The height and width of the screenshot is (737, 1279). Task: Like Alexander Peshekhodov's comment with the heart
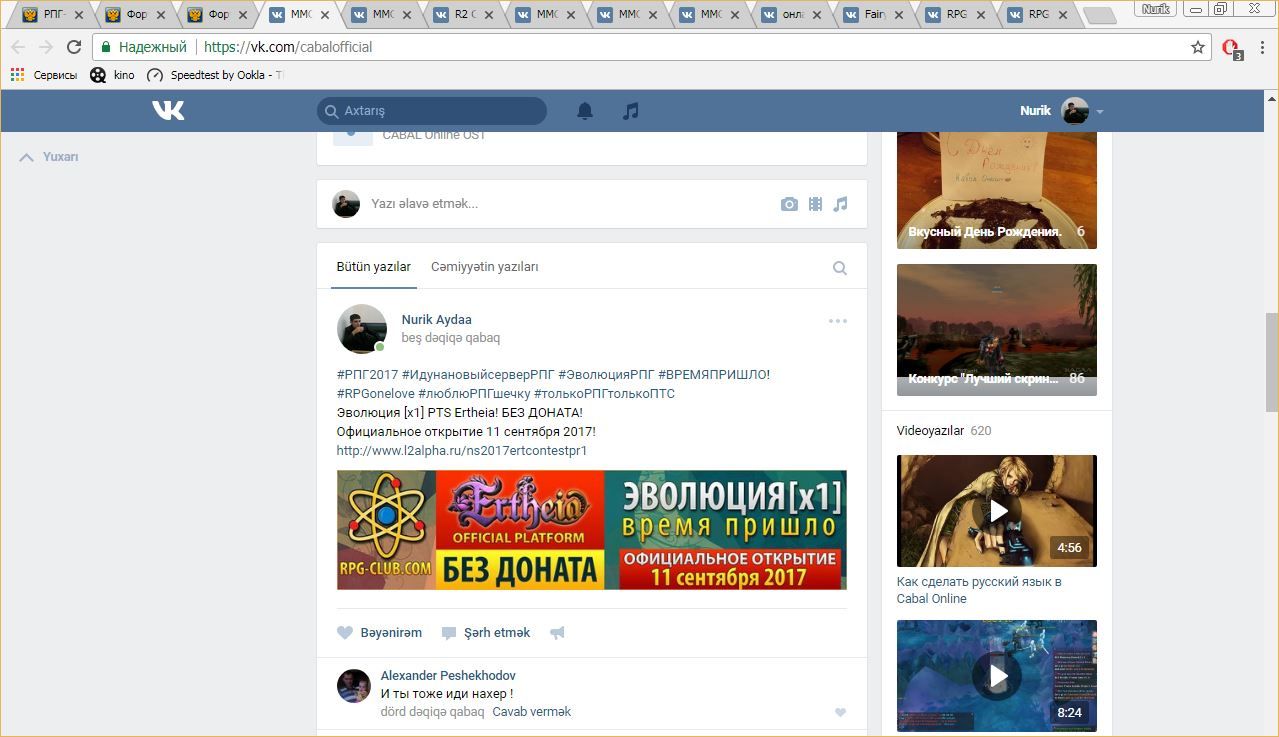[x=840, y=712]
